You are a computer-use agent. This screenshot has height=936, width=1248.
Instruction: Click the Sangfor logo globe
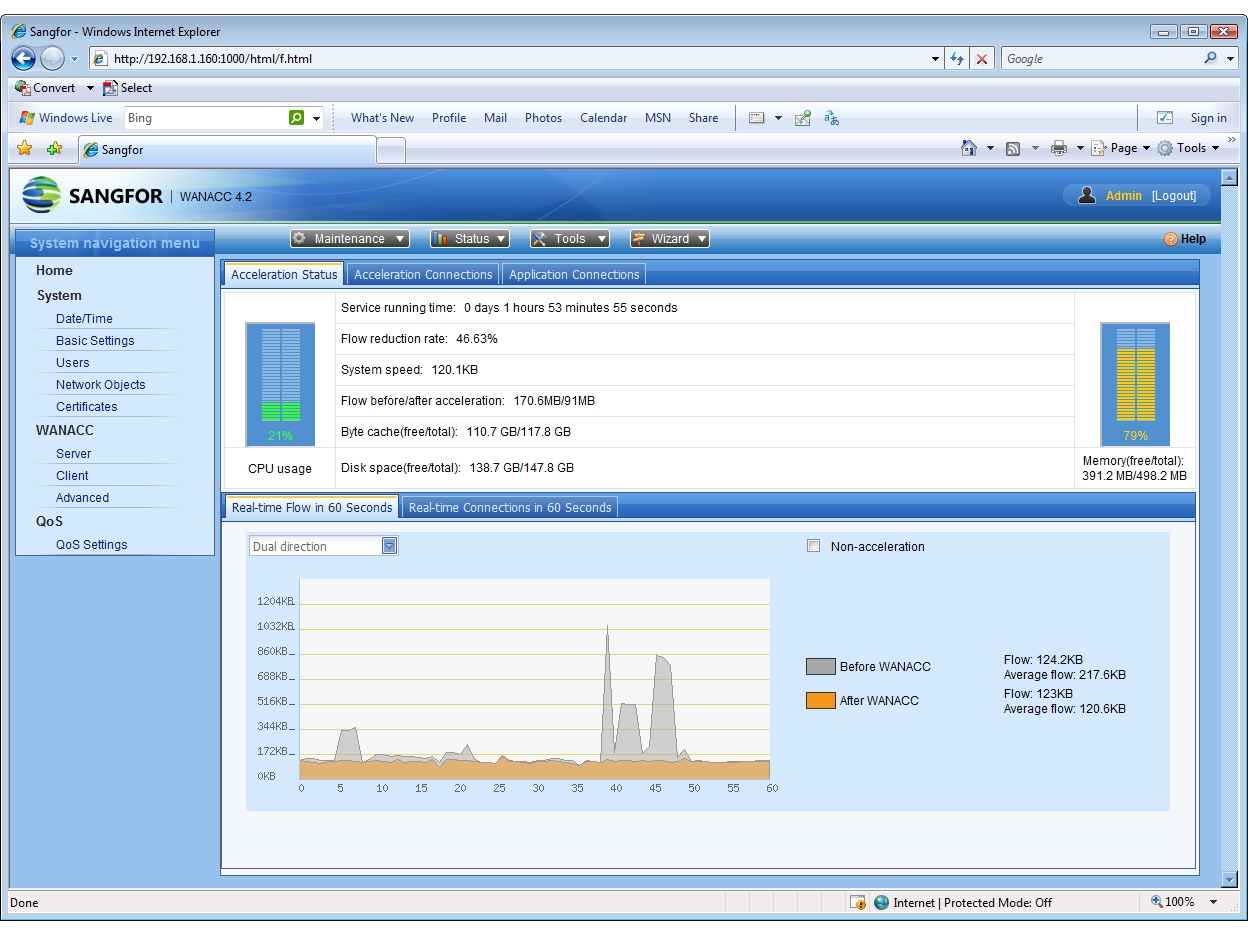click(x=41, y=195)
